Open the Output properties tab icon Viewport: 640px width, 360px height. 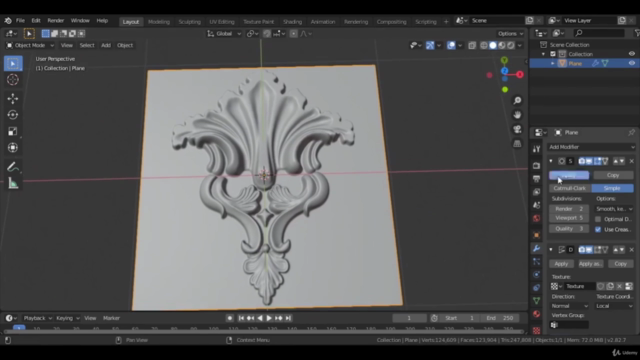(x=536, y=179)
